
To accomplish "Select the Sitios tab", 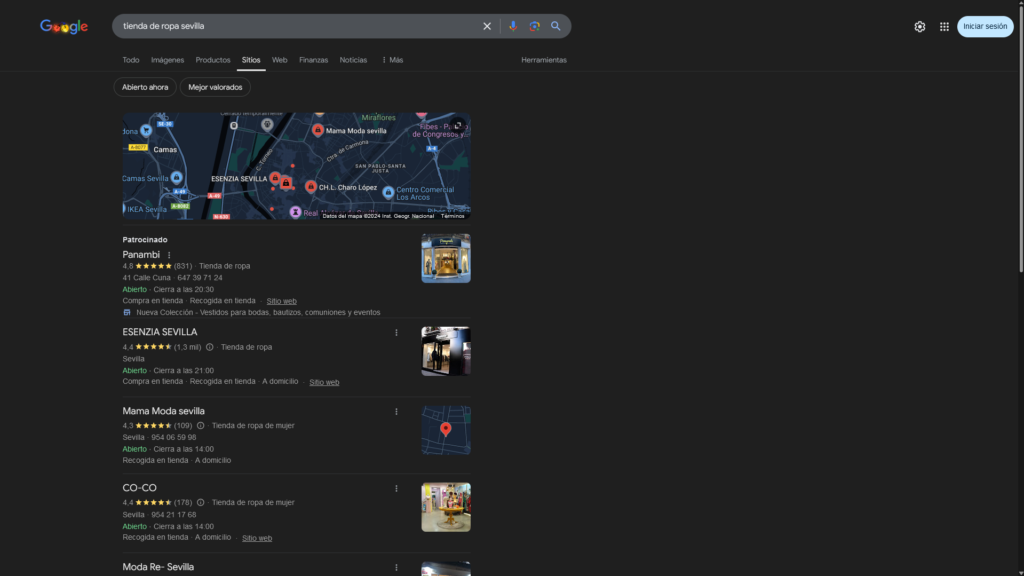I will pos(251,60).
